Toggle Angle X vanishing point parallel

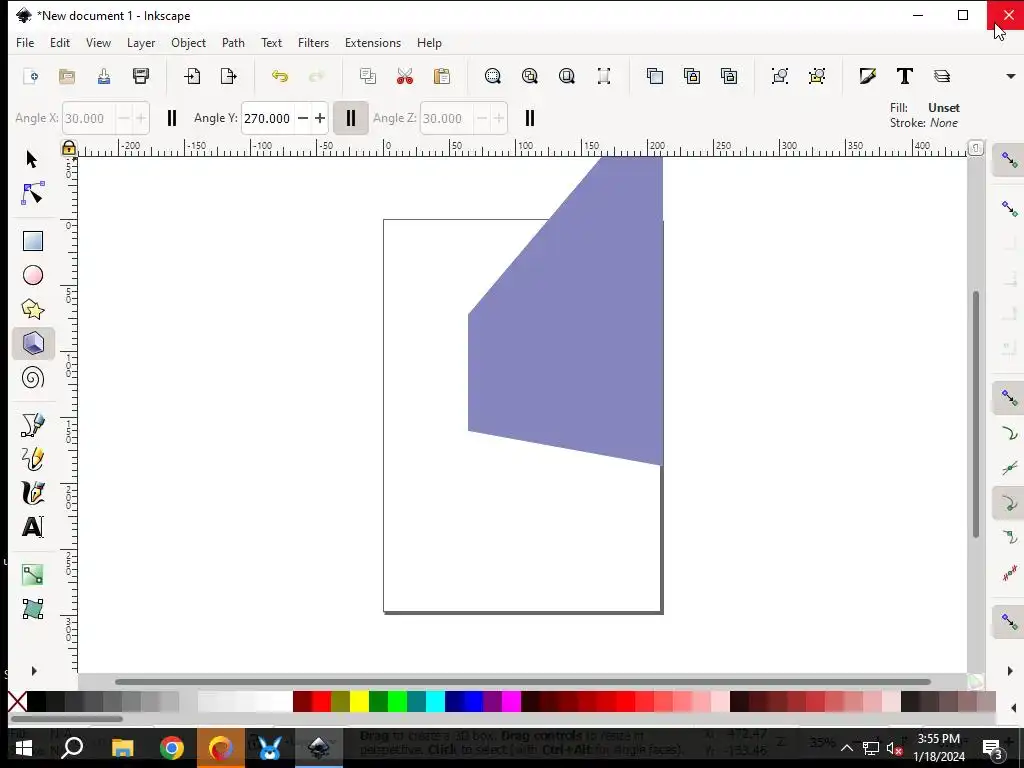point(172,118)
